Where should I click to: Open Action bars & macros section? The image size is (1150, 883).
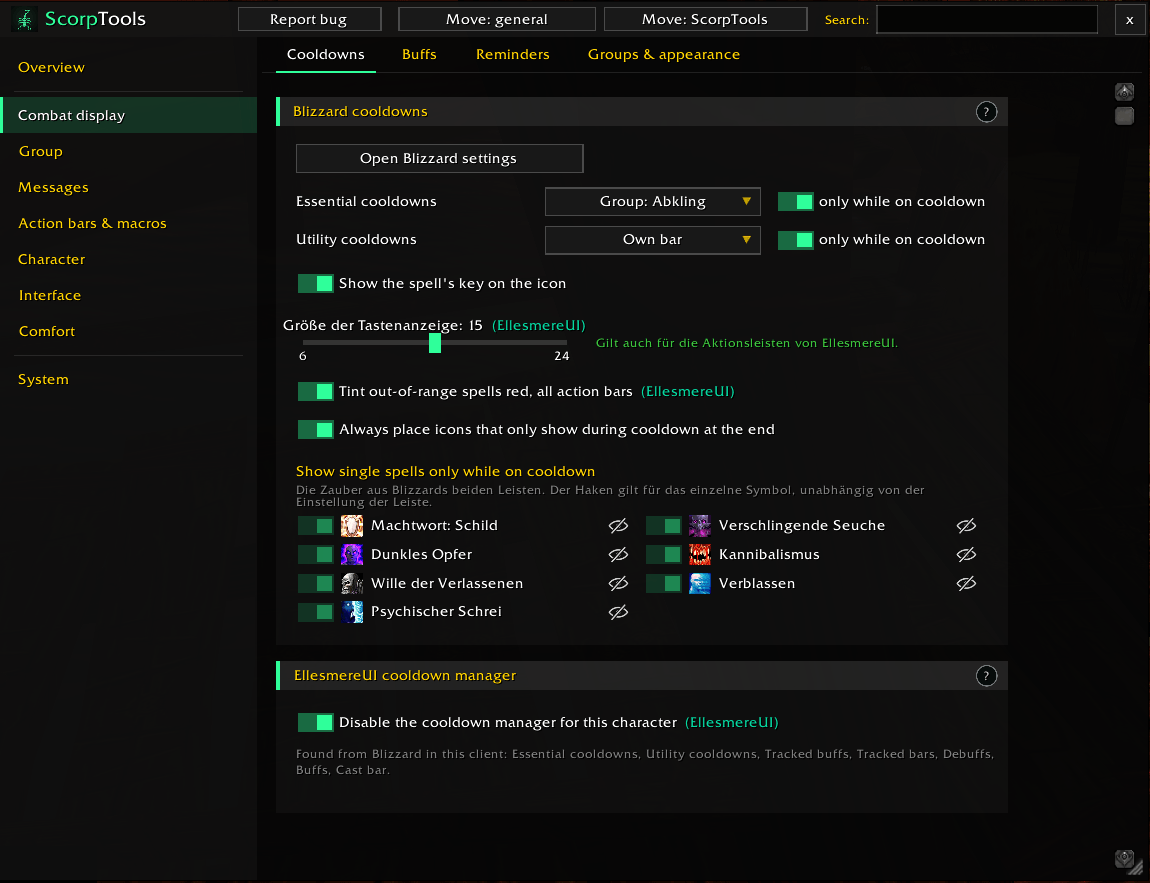click(92, 224)
